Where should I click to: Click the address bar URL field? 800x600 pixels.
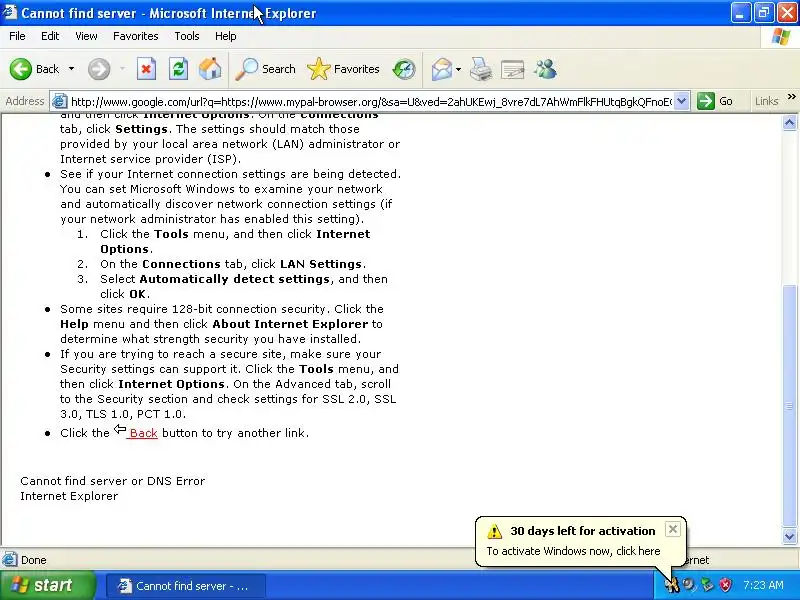(x=371, y=102)
